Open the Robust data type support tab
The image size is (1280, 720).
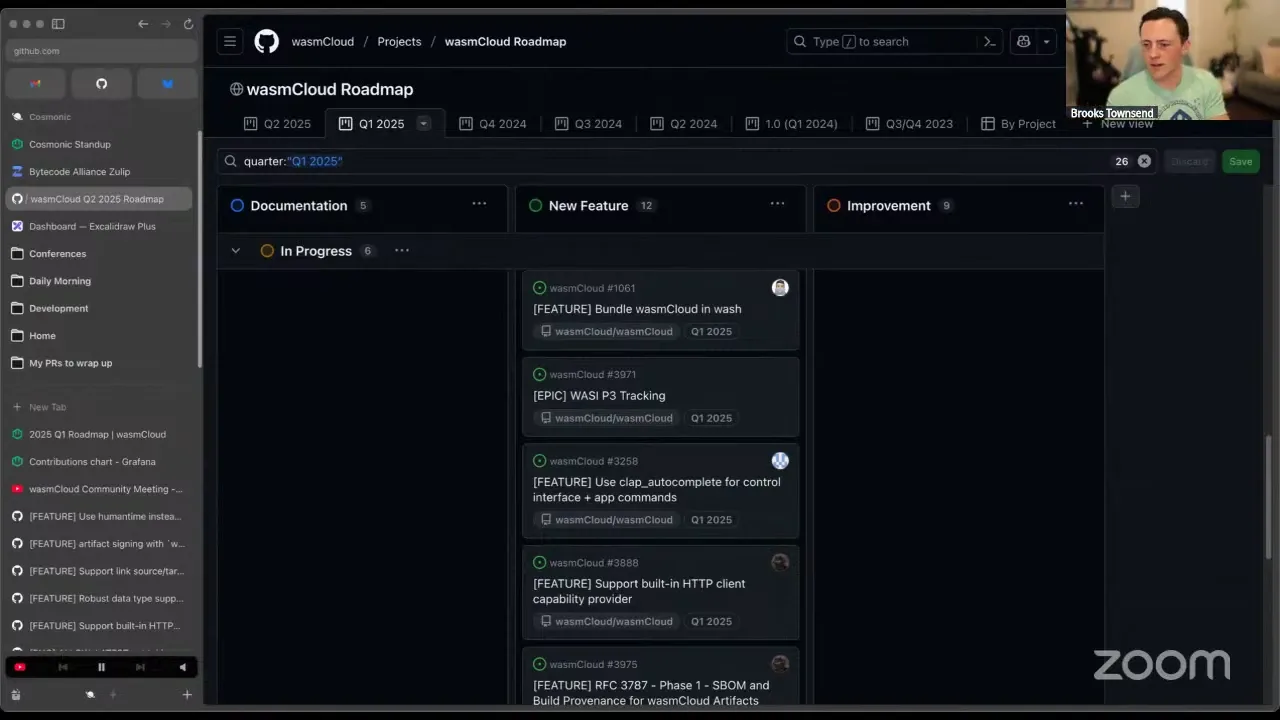99,598
